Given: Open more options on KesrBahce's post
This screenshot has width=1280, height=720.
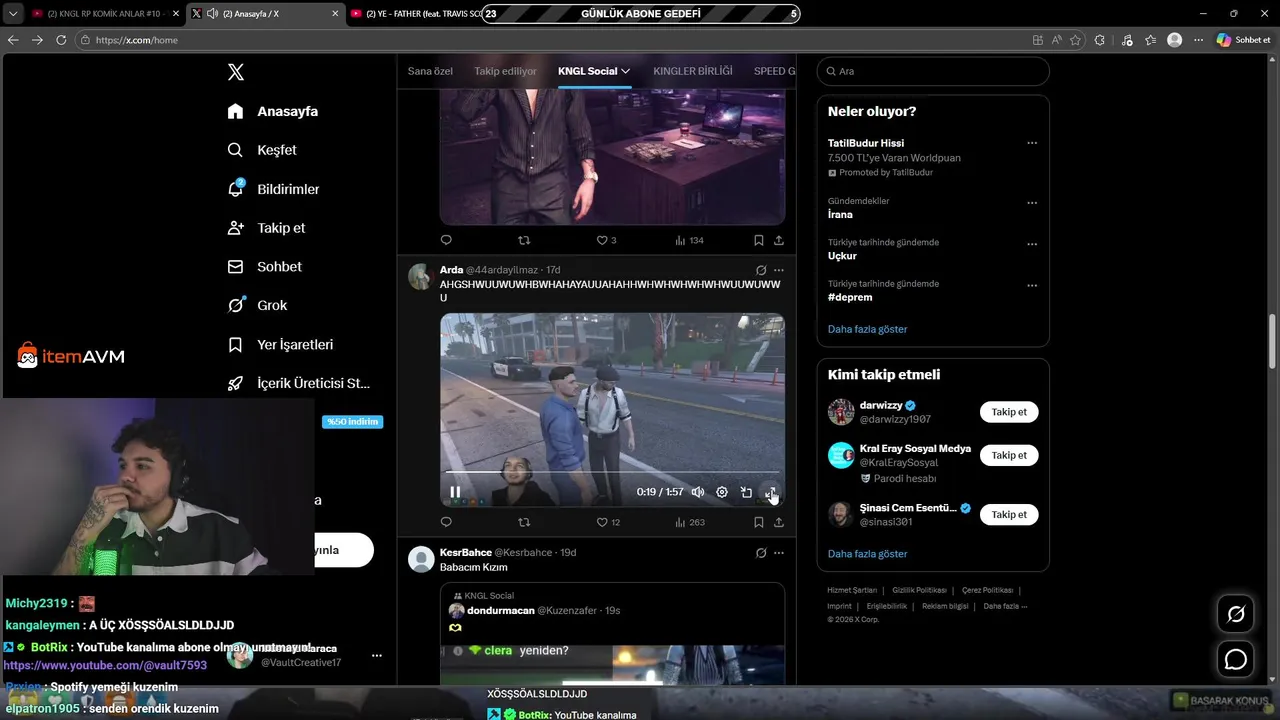Looking at the screenshot, I should (779, 553).
